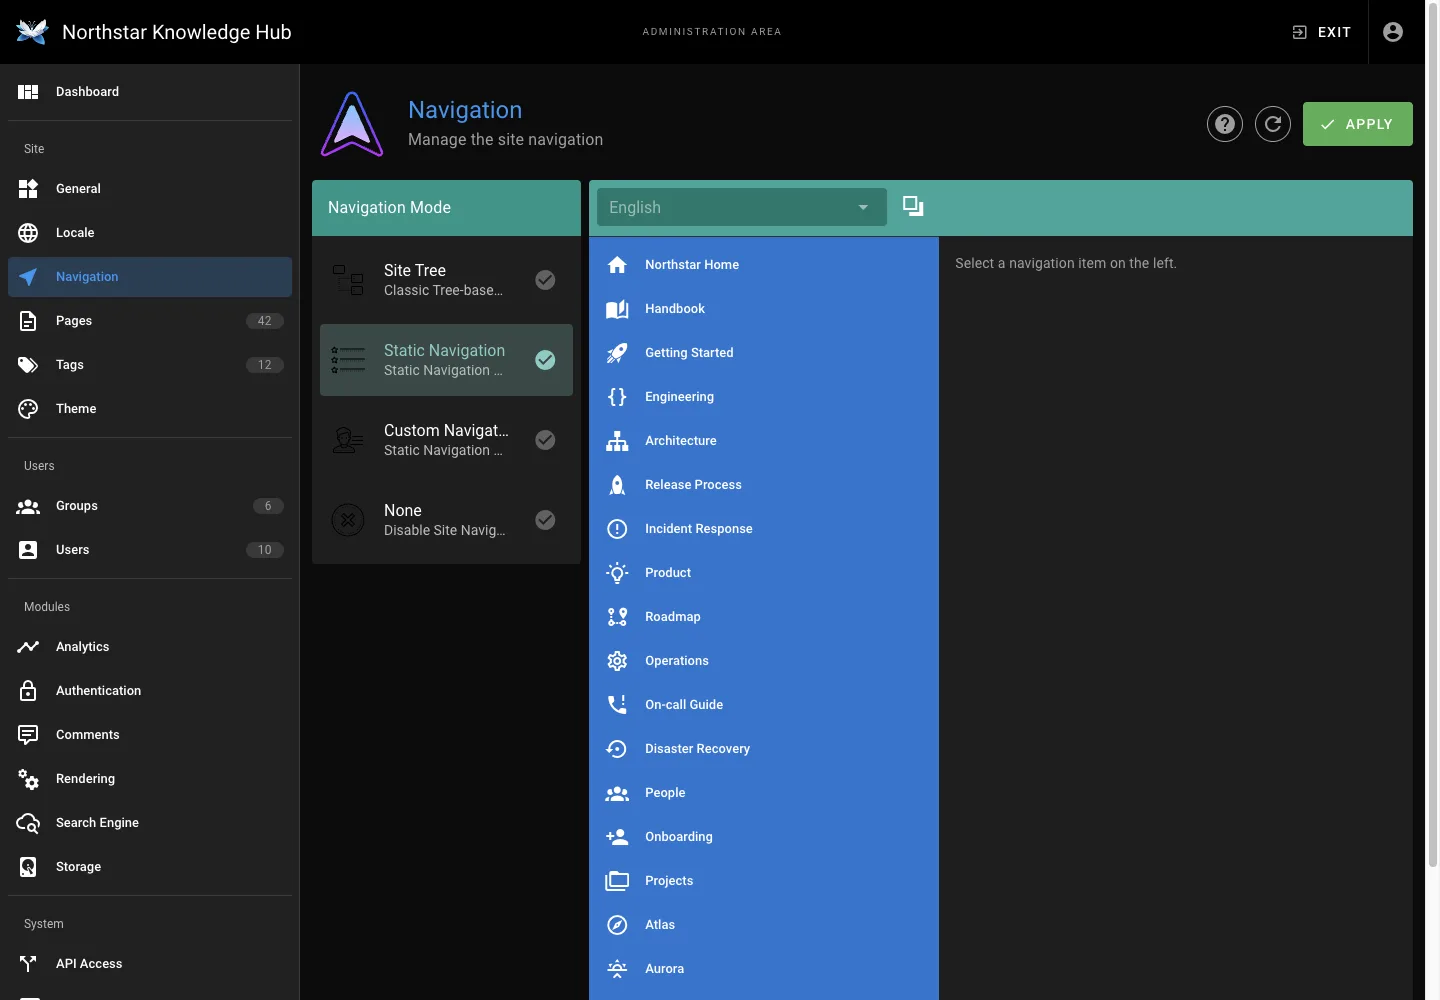Click the lock icon beside Authentication

(x=28, y=691)
